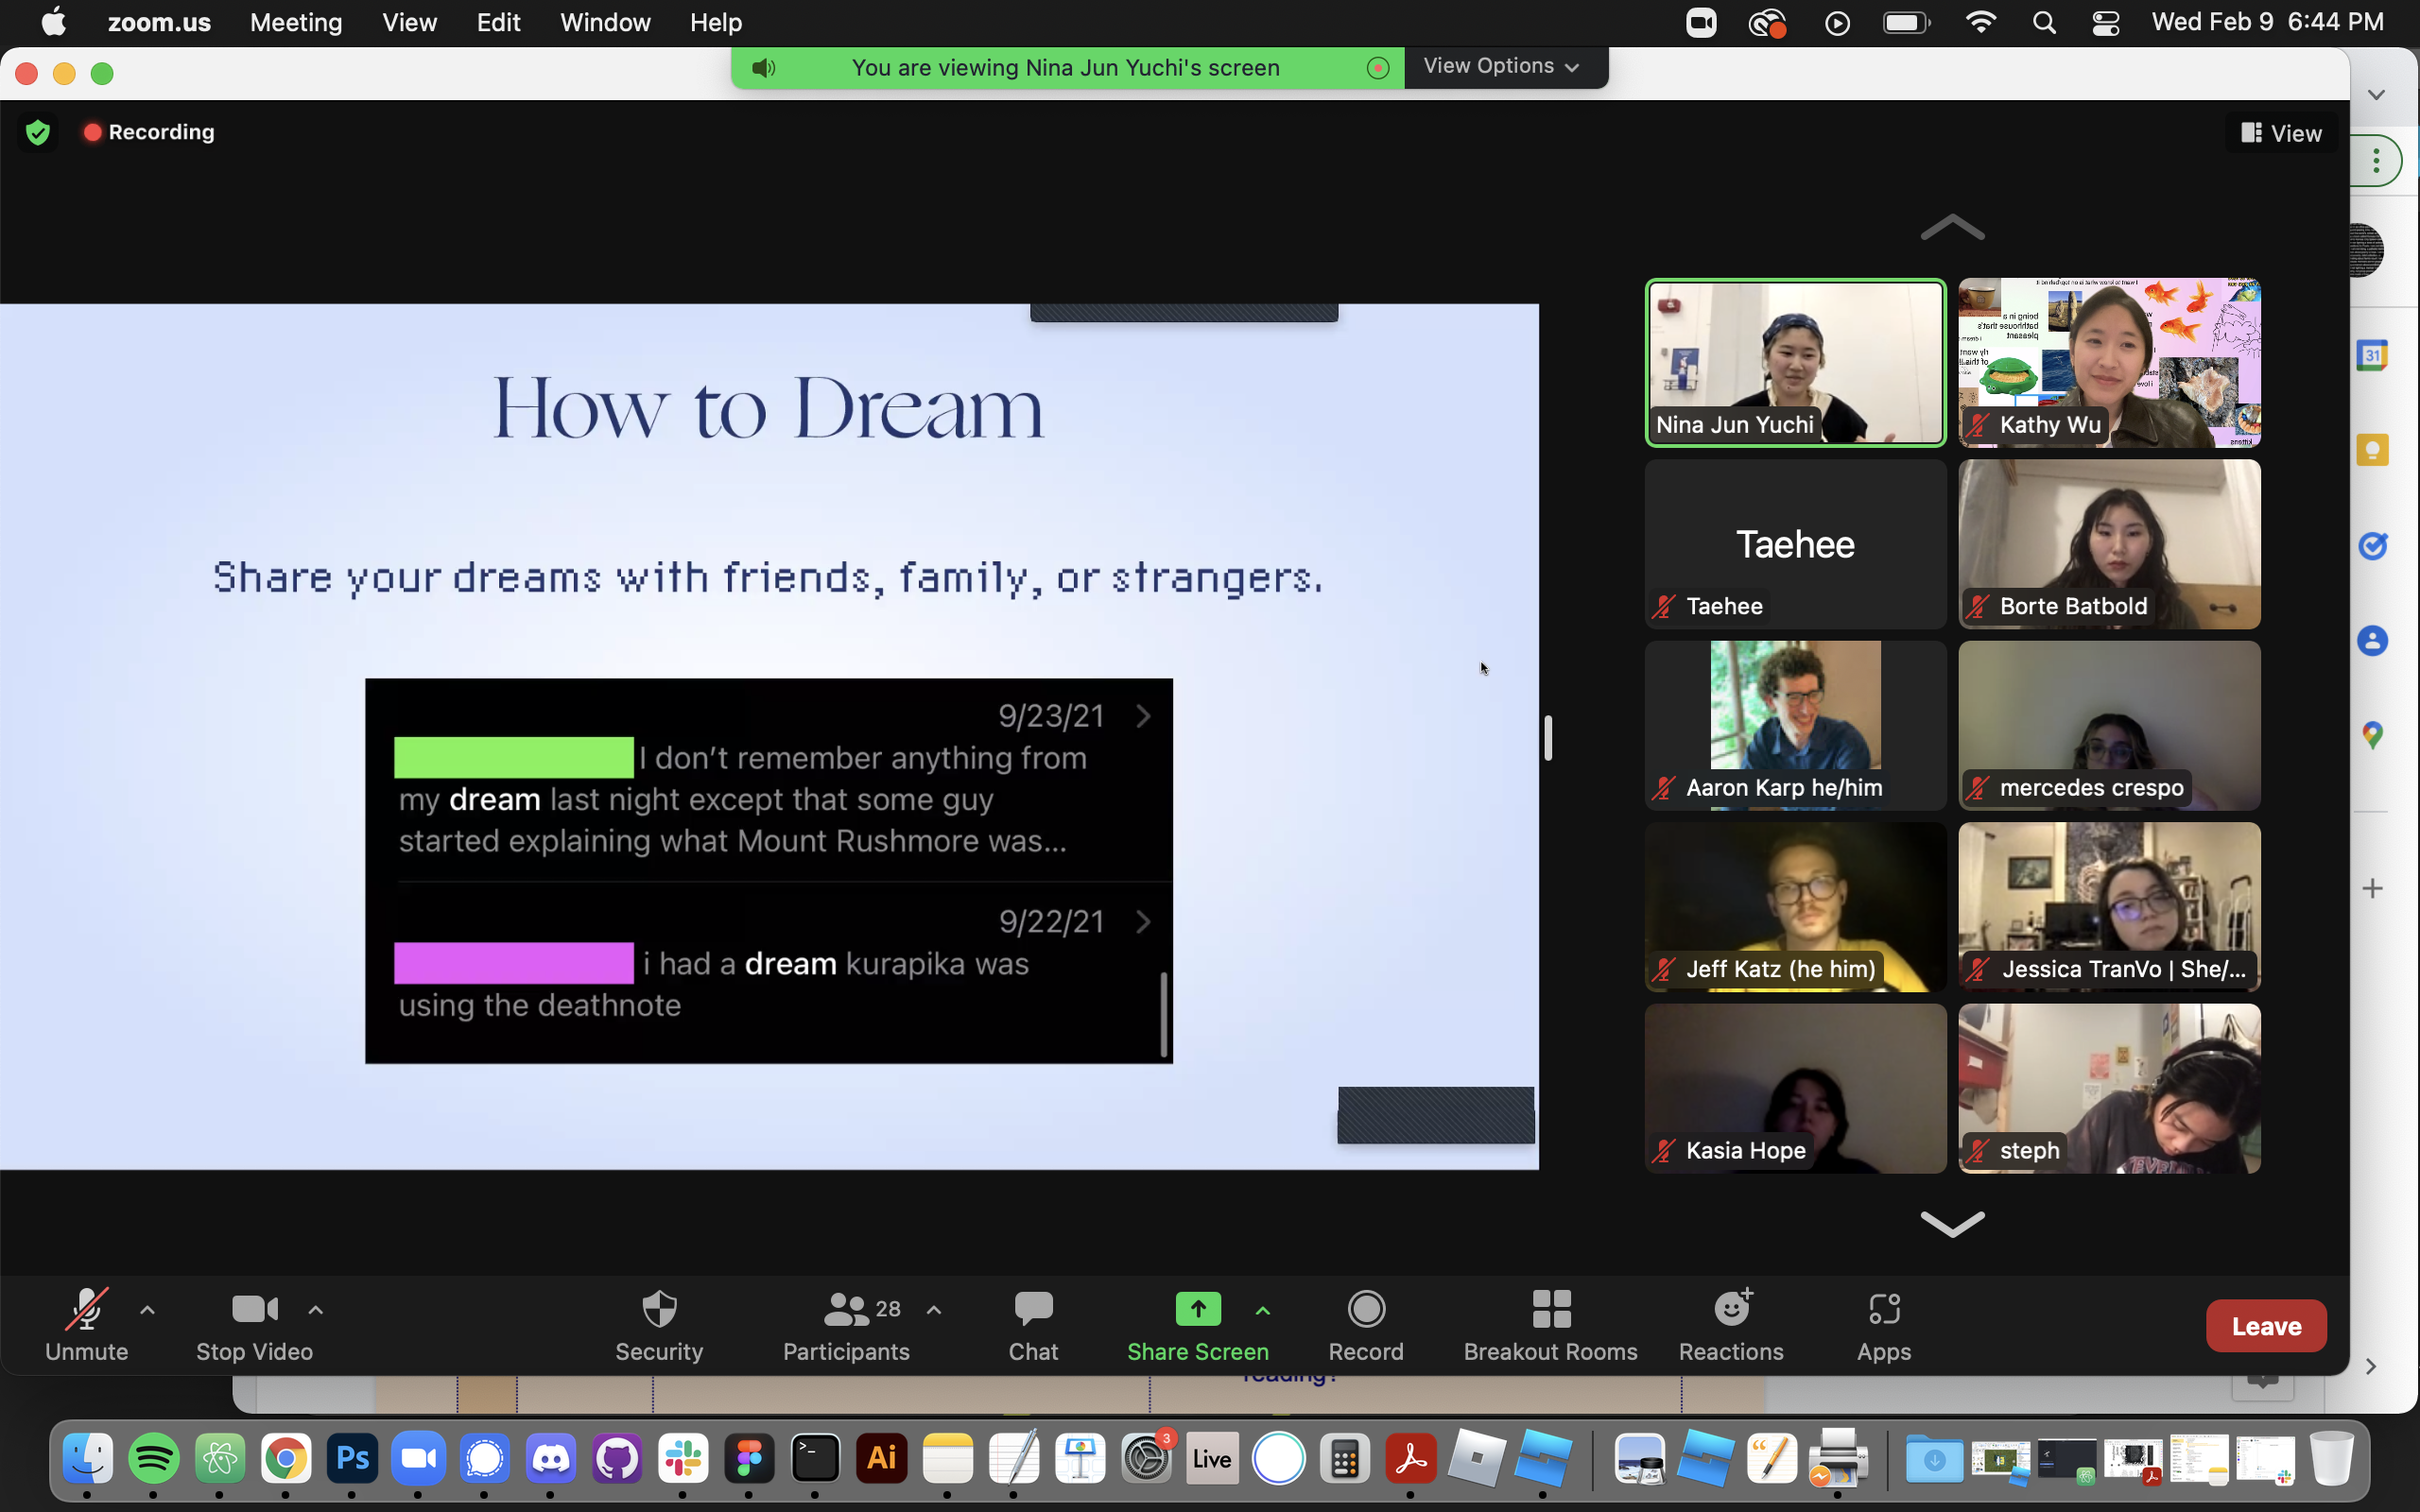Image resolution: width=2420 pixels, height=1512 pixels.
Task: Open Breakout Rooms
Action: pyautogui.click(x=1550, y=1325)
